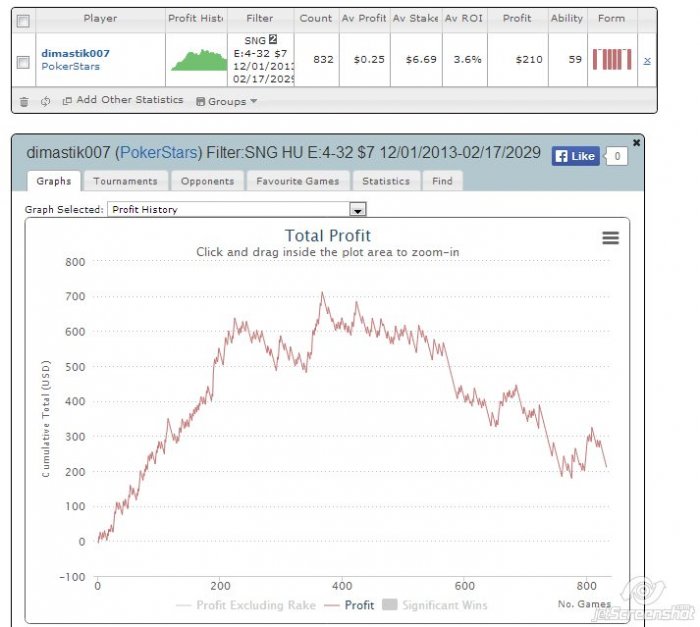
Task: Sort by Count column header
Action: (316, 19)
